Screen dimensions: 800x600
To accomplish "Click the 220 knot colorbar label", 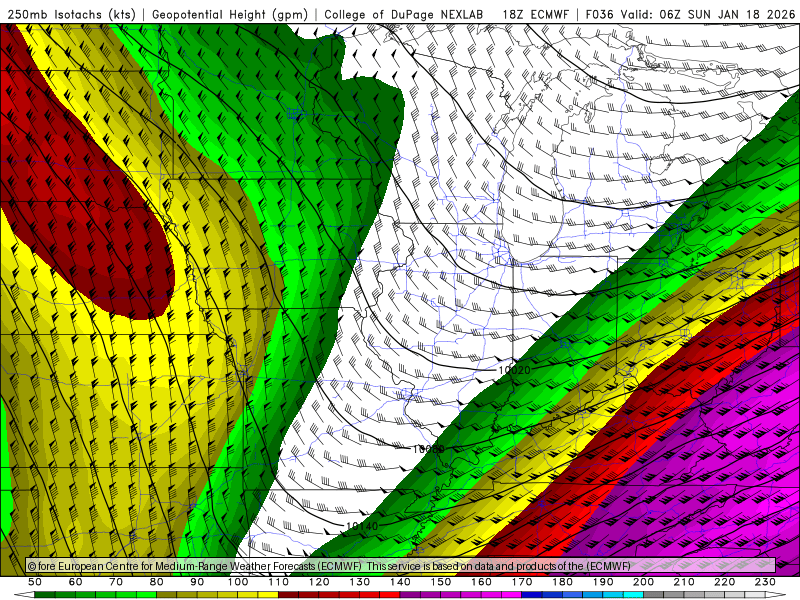I will [724, 582].
